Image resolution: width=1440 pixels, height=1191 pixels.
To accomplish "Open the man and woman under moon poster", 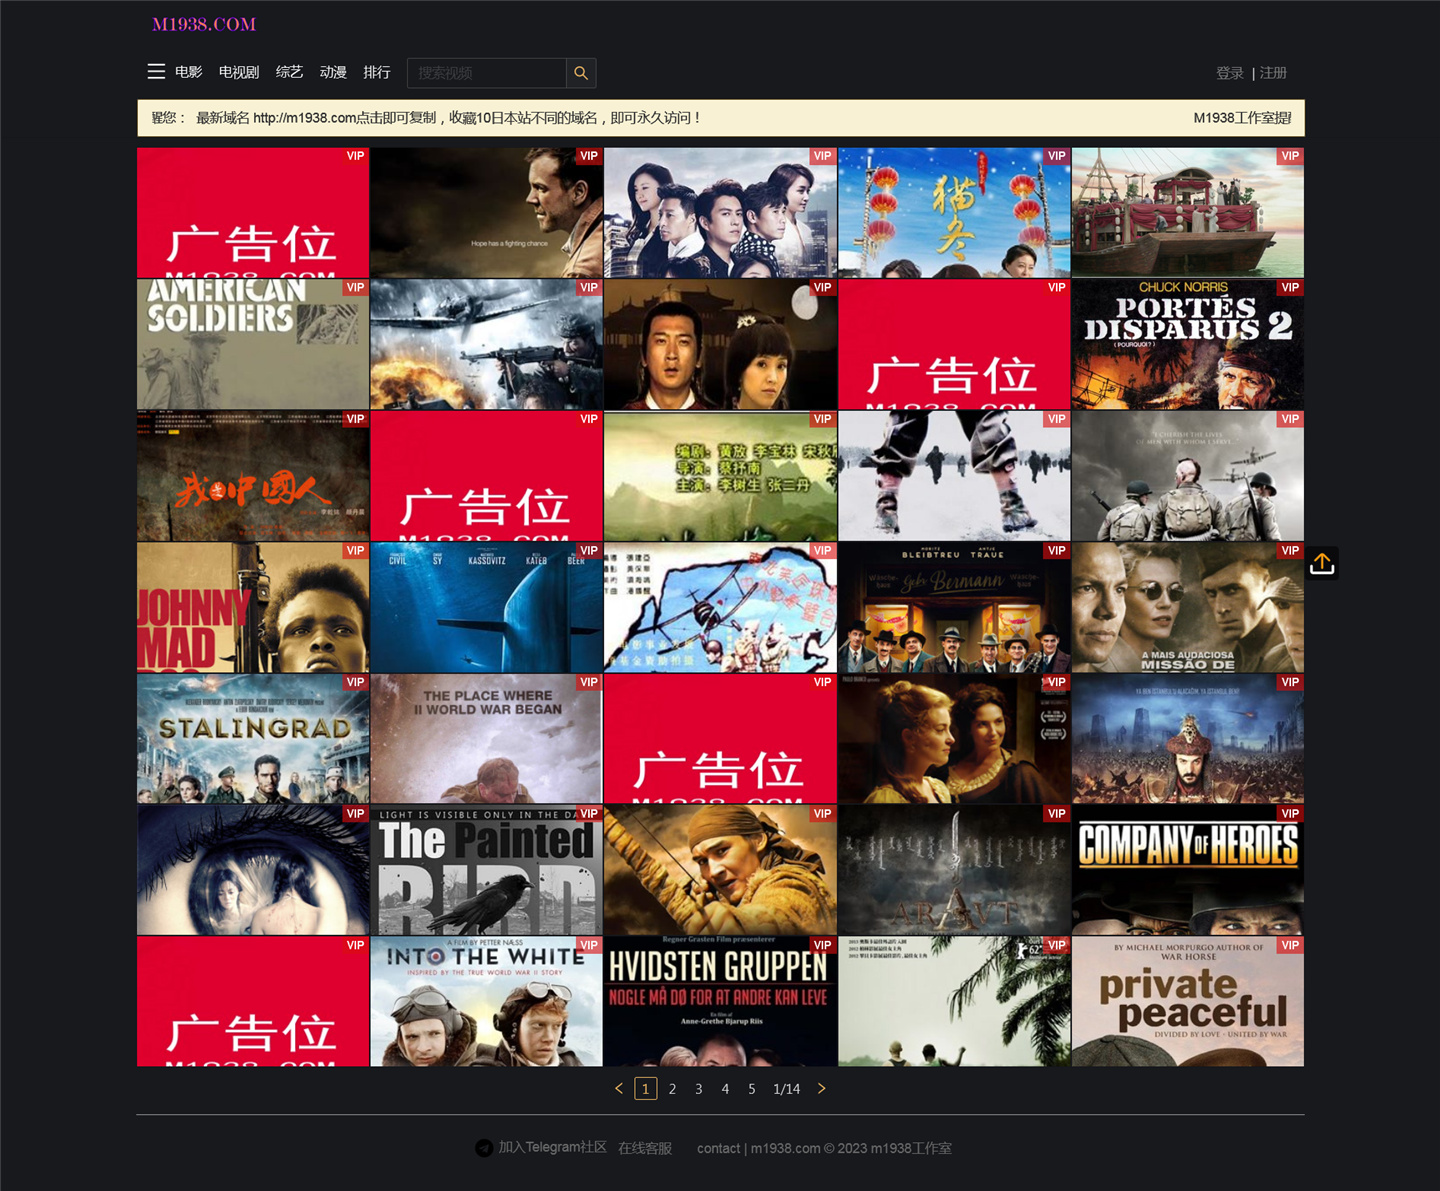I will (720, 344).
